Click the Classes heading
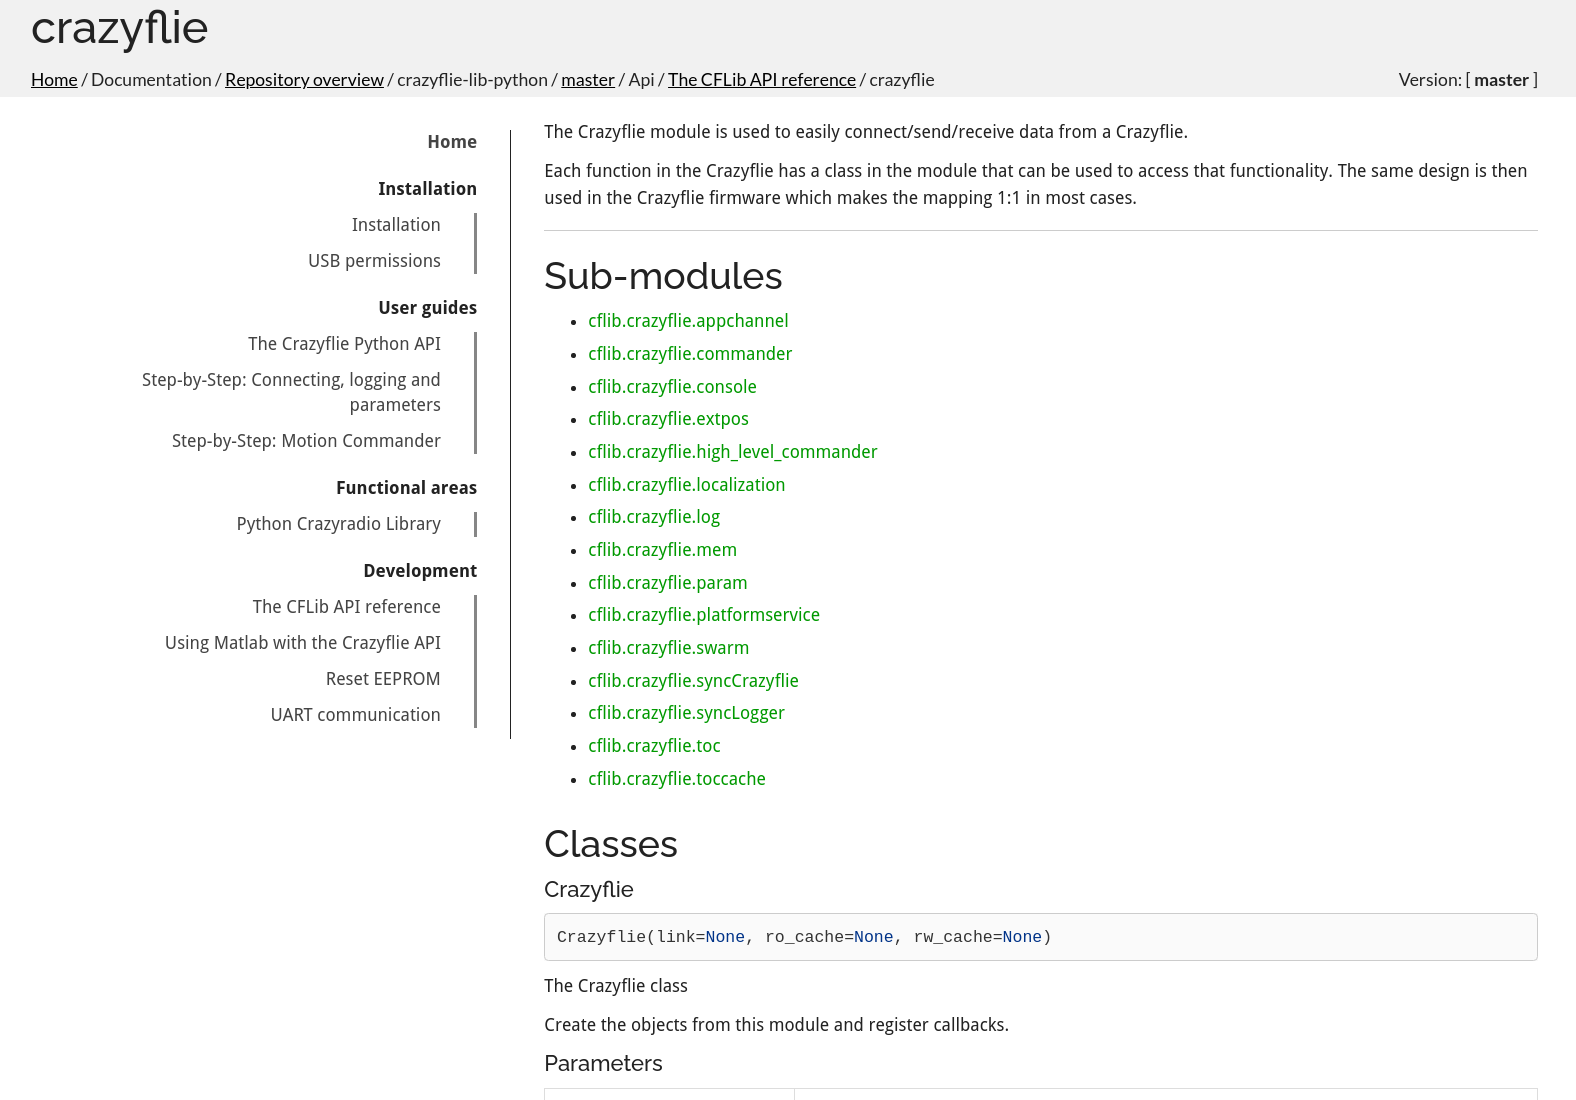The height and width of the screenshot is (1100, 1576). 611,844
